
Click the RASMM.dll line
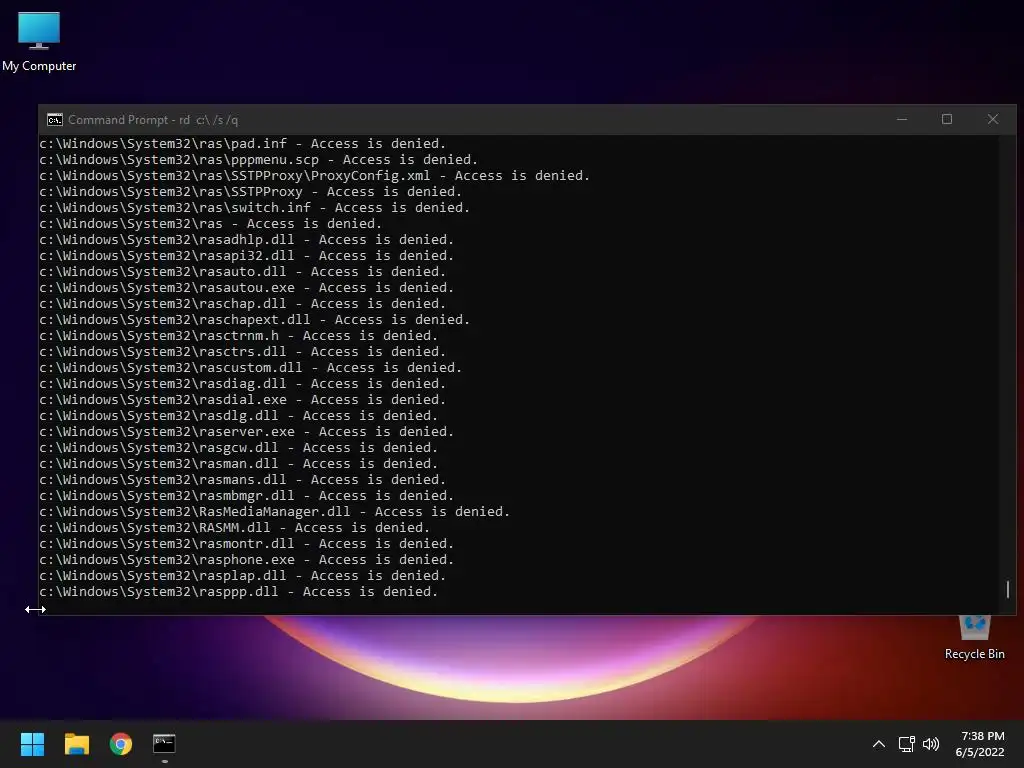point(234,528)
